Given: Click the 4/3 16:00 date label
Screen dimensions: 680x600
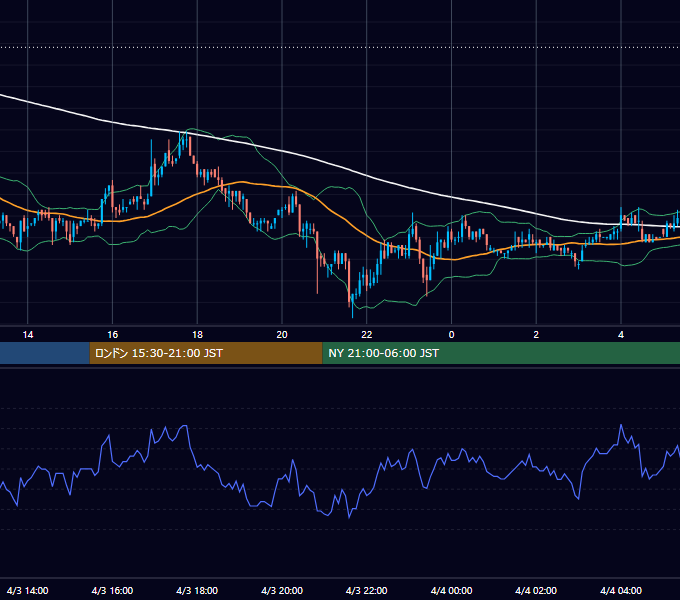Looking at the screenshot, I should coord(112,590).
